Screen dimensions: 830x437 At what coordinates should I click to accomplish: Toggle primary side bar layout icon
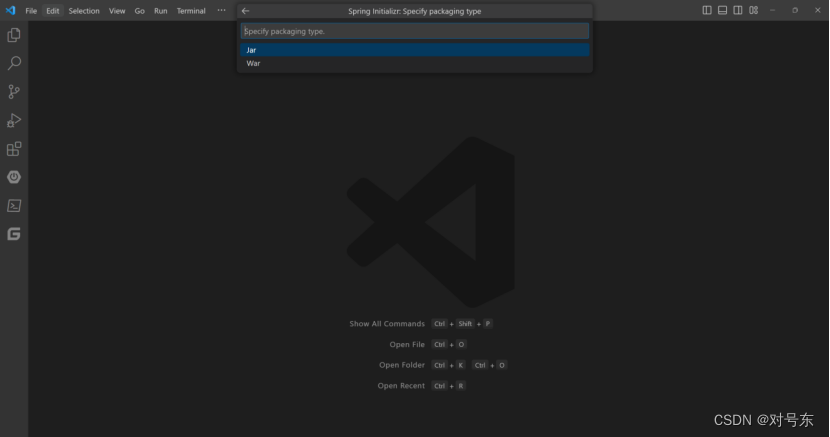pos(707,11)
